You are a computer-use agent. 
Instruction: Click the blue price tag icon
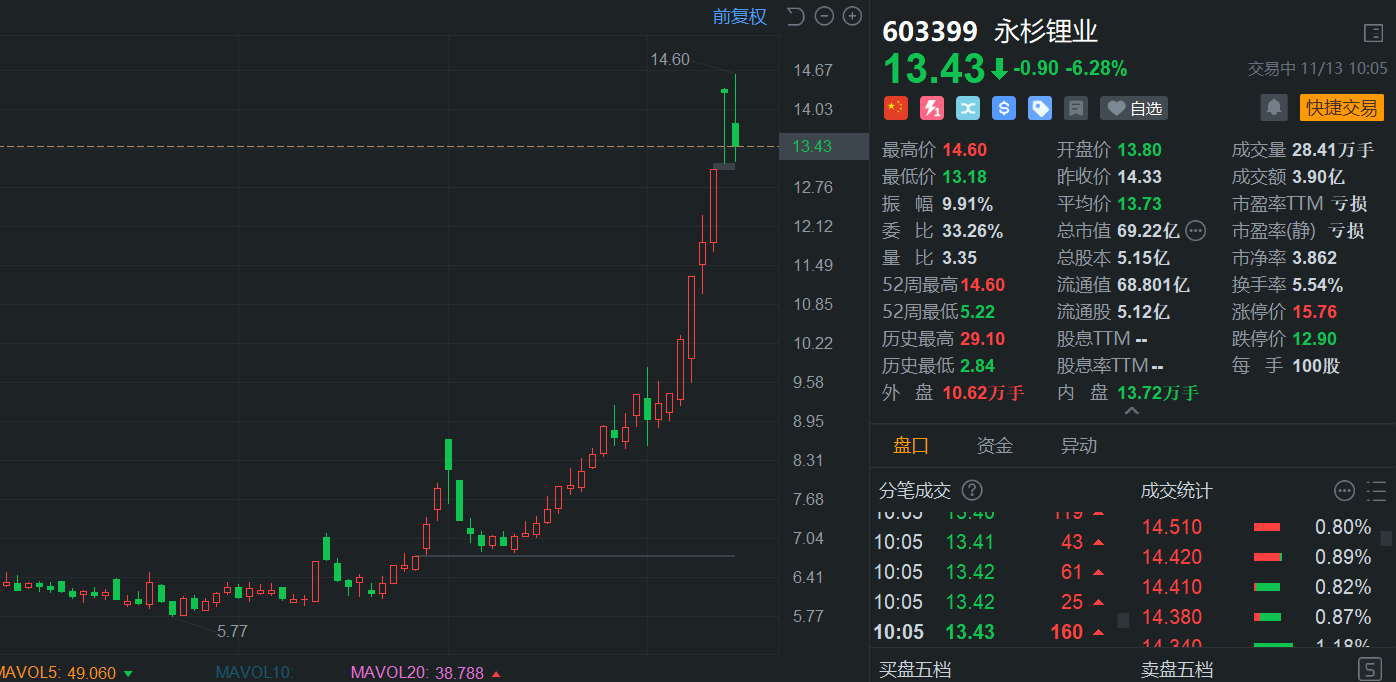(x=1040, y=107)
